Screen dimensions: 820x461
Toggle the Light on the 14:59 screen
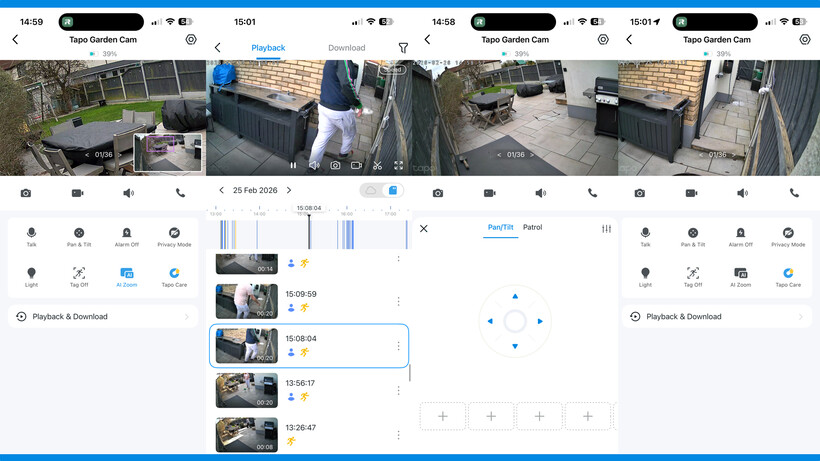31,277
